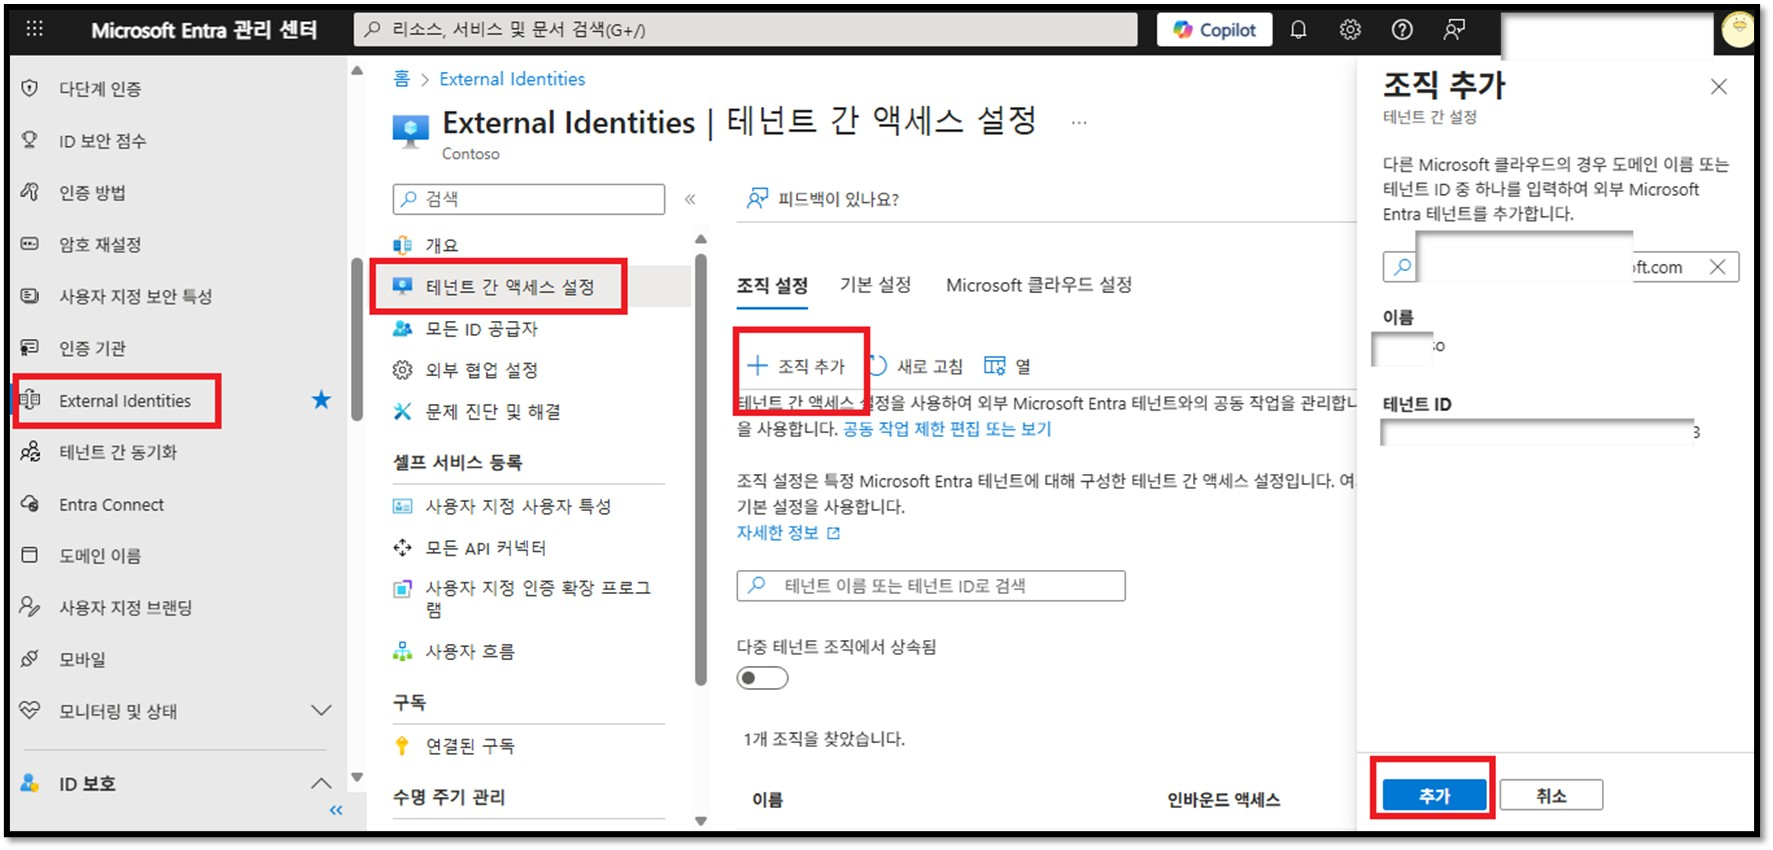Switch to Microsoft 클라우드 설정 tab
The width and height of the screenshot is (1773, 850).
1039,285
